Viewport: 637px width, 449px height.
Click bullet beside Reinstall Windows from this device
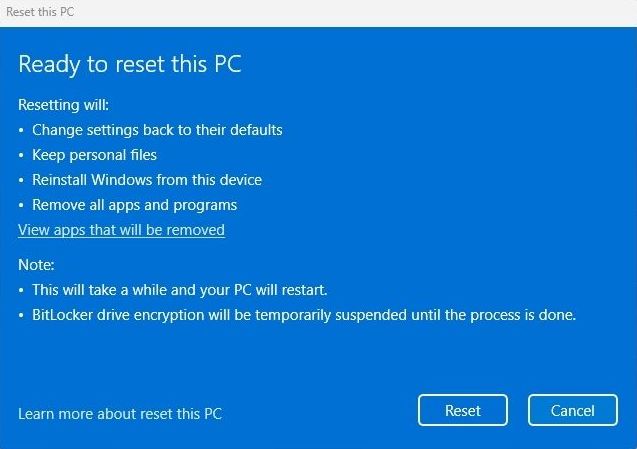(21, 180)
